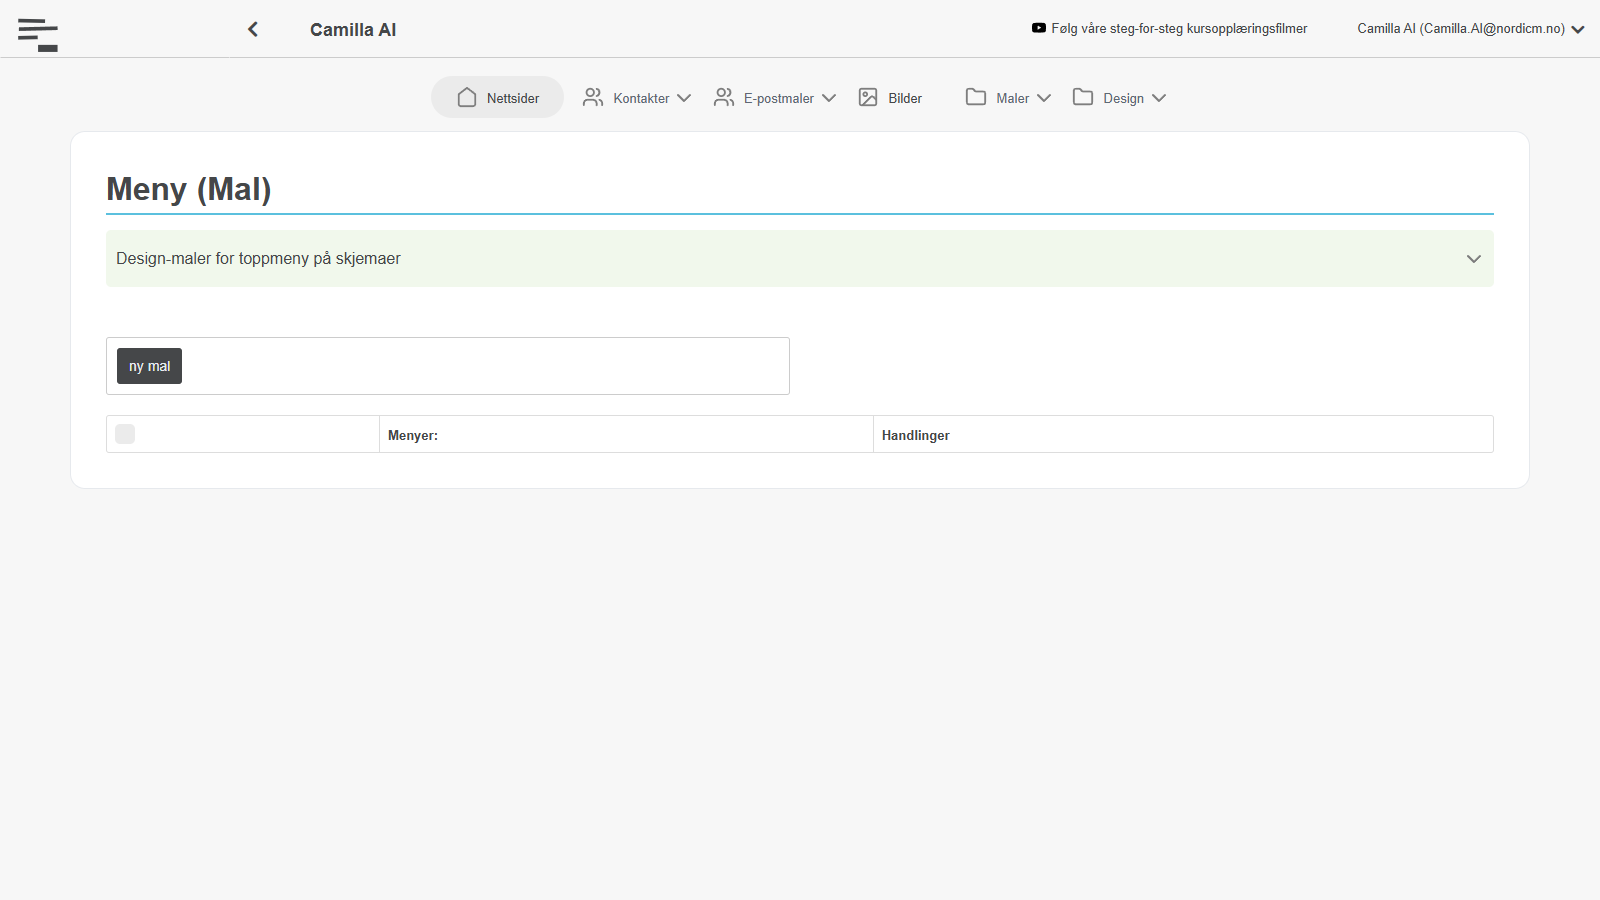
Task: Click the Kontakter people icon
Action: [593, 97]
